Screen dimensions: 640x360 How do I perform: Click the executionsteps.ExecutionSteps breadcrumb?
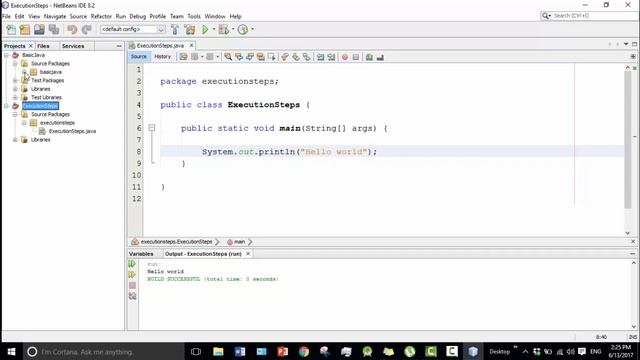click(176, 242)
